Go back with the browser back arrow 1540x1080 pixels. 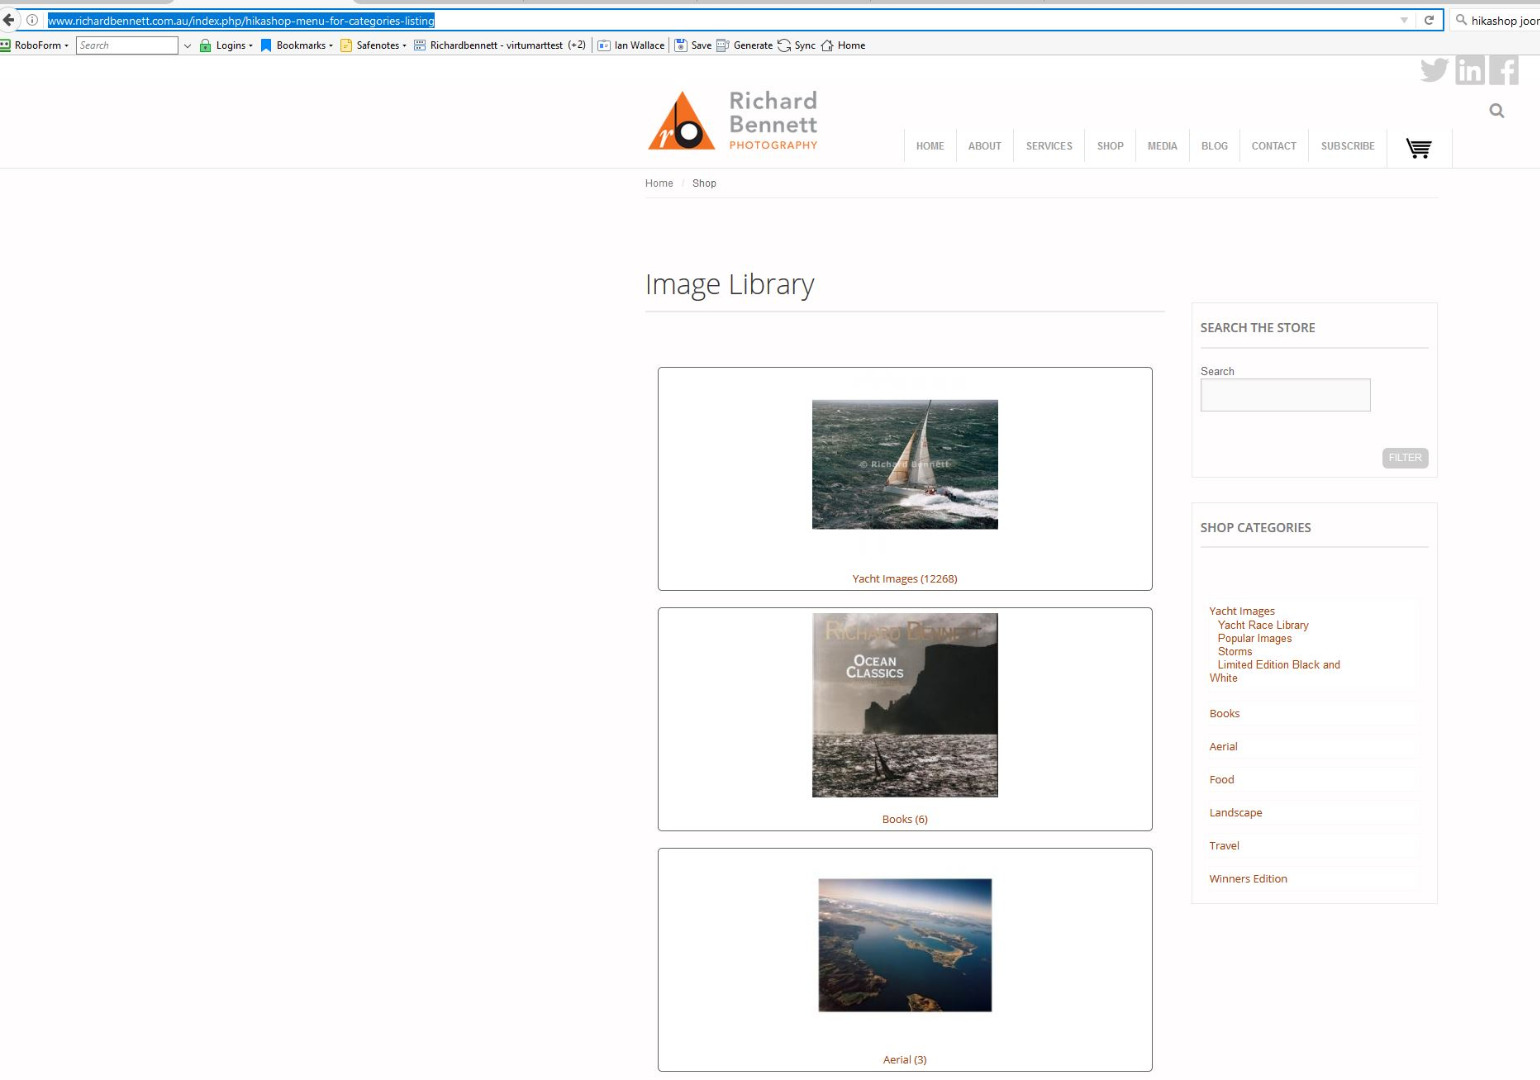coord(8,20)
